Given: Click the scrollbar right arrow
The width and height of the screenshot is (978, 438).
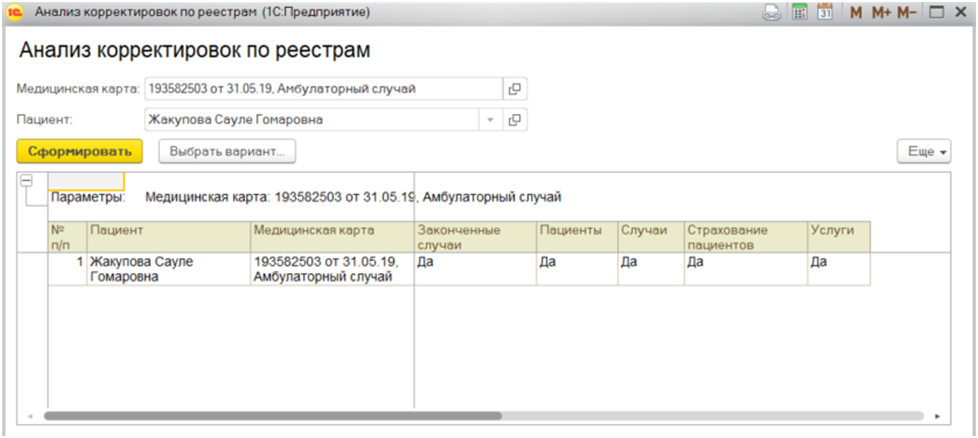Looking at the screenshot, I should 937,416.
